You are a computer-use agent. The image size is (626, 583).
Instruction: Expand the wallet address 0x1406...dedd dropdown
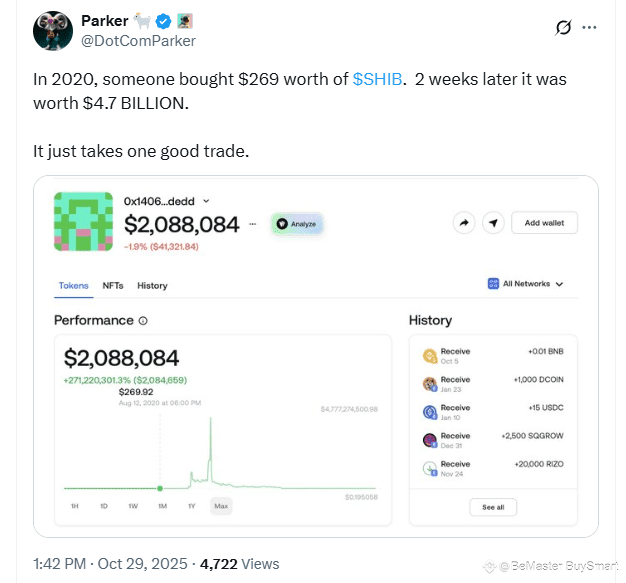point(203,202)
